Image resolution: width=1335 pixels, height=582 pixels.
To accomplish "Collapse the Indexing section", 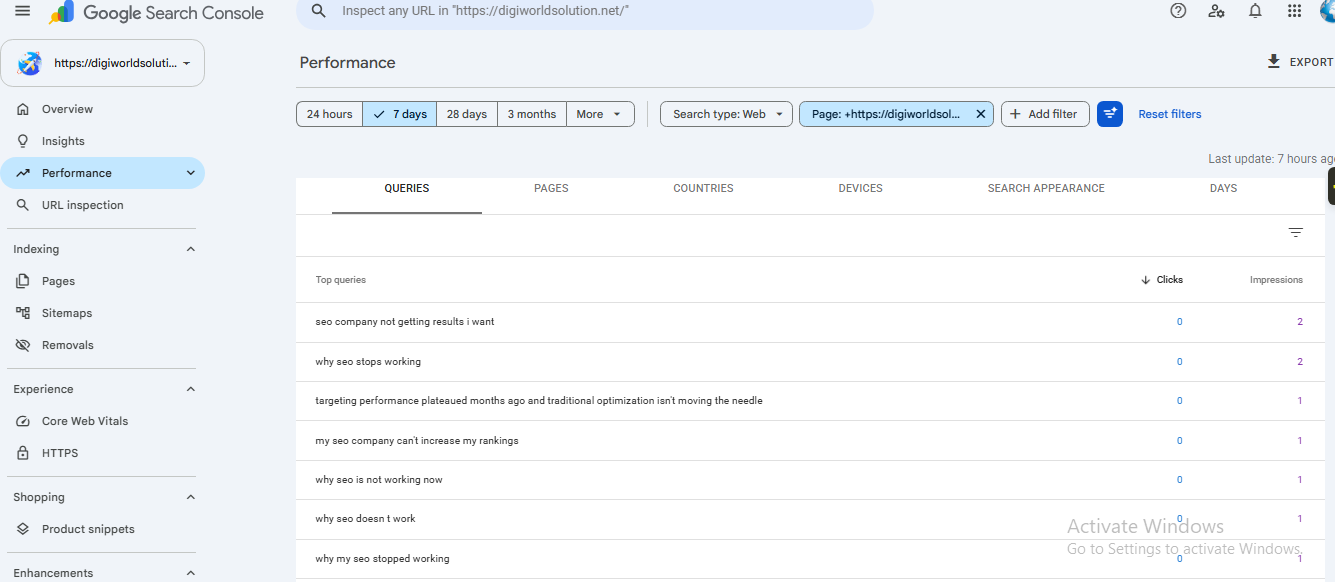I will [x=191, y=249].
